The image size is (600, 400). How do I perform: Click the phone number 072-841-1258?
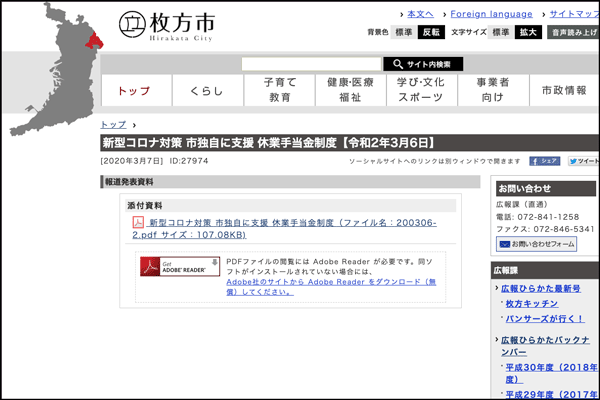click(548, 217)
